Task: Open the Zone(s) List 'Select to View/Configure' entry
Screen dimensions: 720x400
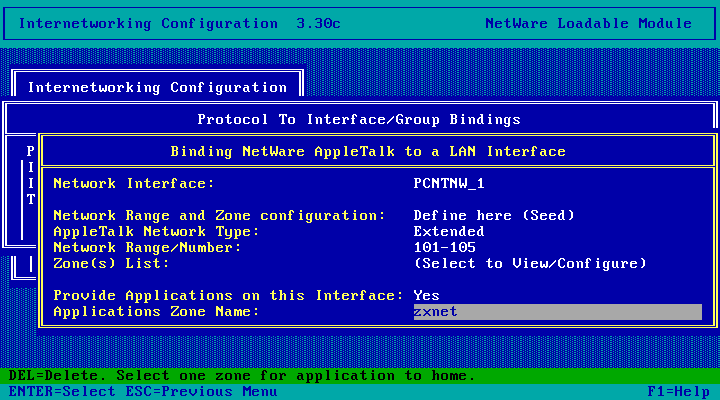Action: [x=530, y=264]
